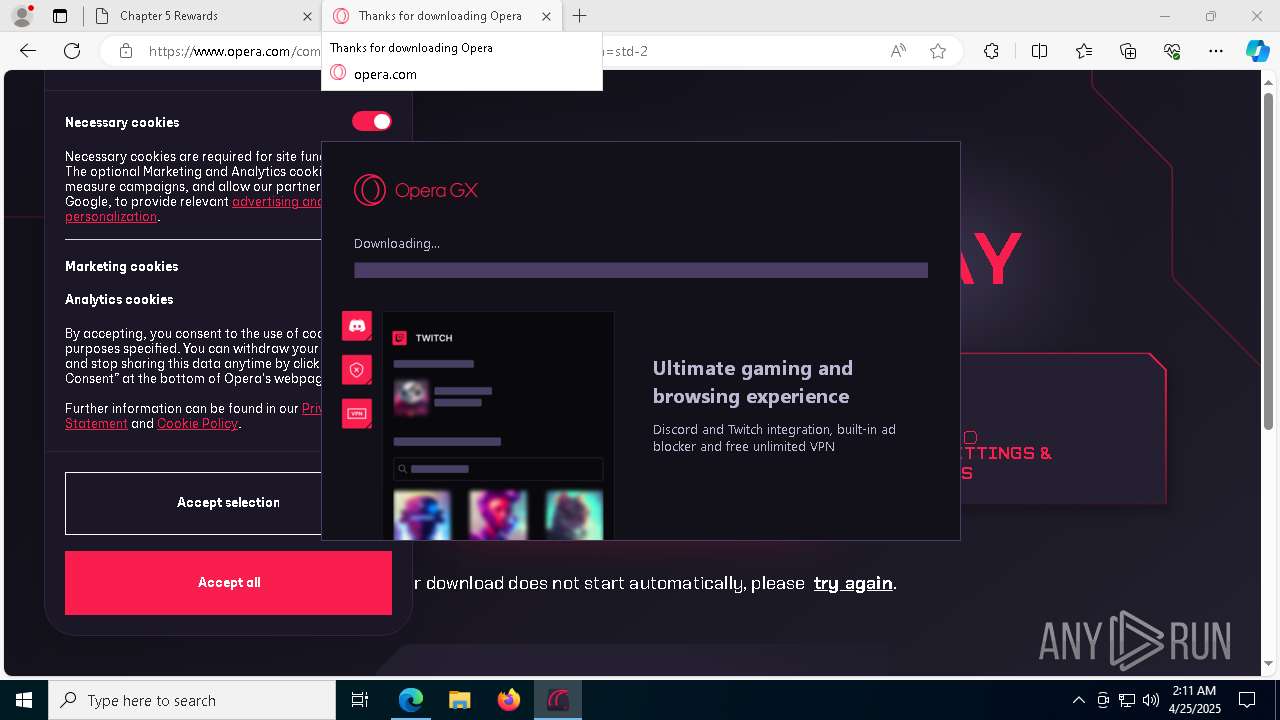Open advertising and personalization link
This screenshot has height=720, width=1280.
pos(277,201)
